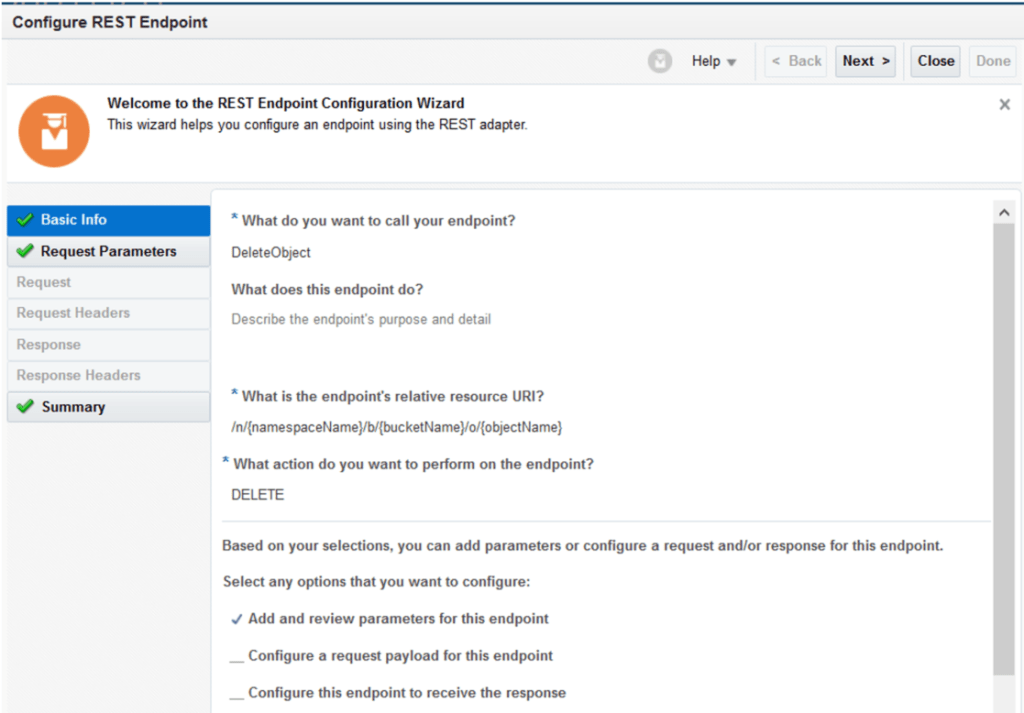Click the endpoint name field DeleteObject
This screenshot has height=713, width=1024.
click(271, 253)
